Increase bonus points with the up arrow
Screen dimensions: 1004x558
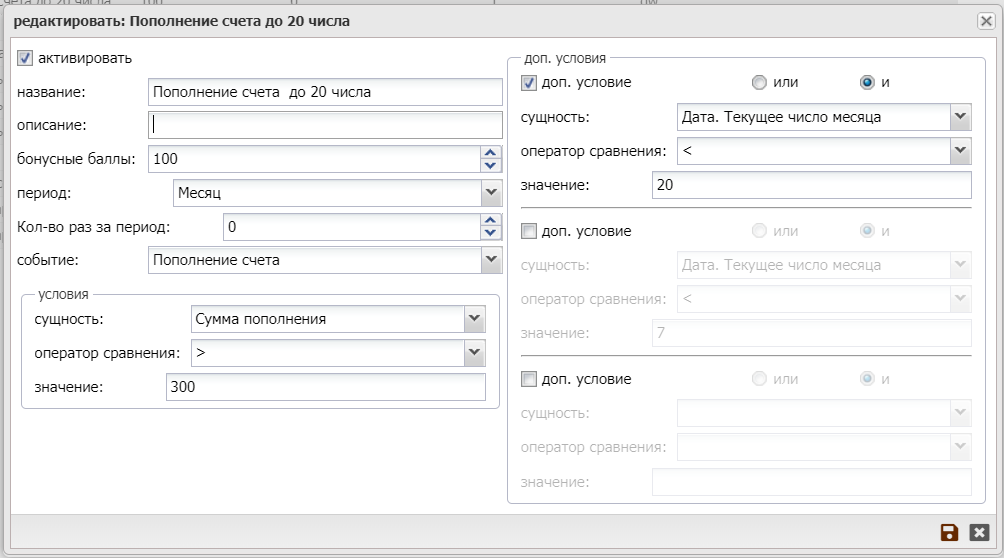(490, 153)
